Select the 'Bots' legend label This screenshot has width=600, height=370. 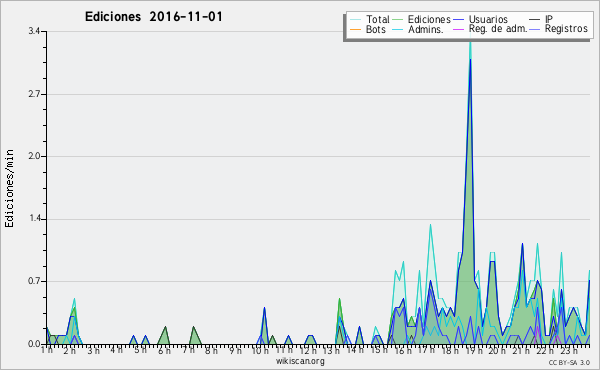tap(375, 29)
